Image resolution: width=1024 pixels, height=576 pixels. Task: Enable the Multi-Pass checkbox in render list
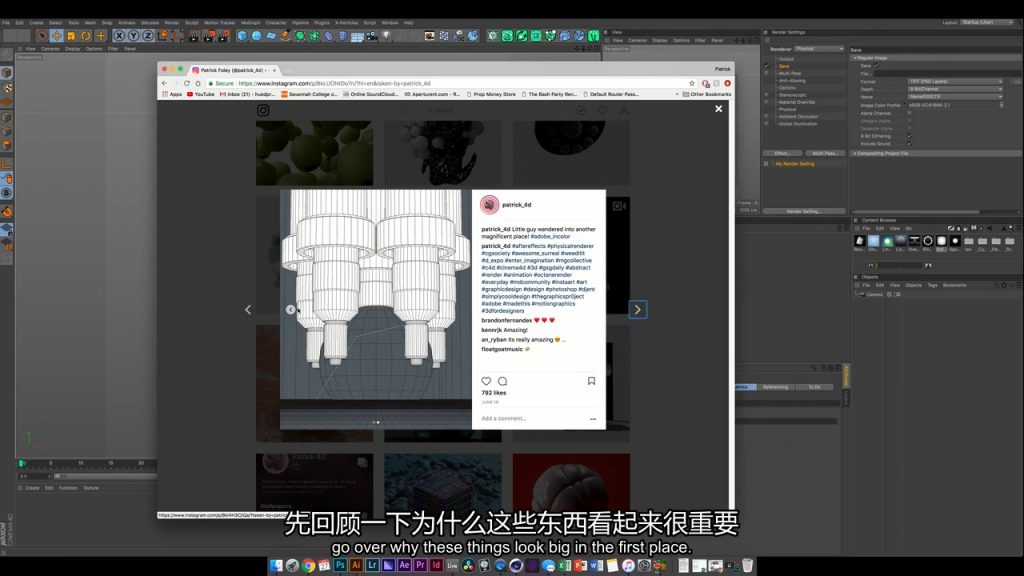click(x=767, y=73)
